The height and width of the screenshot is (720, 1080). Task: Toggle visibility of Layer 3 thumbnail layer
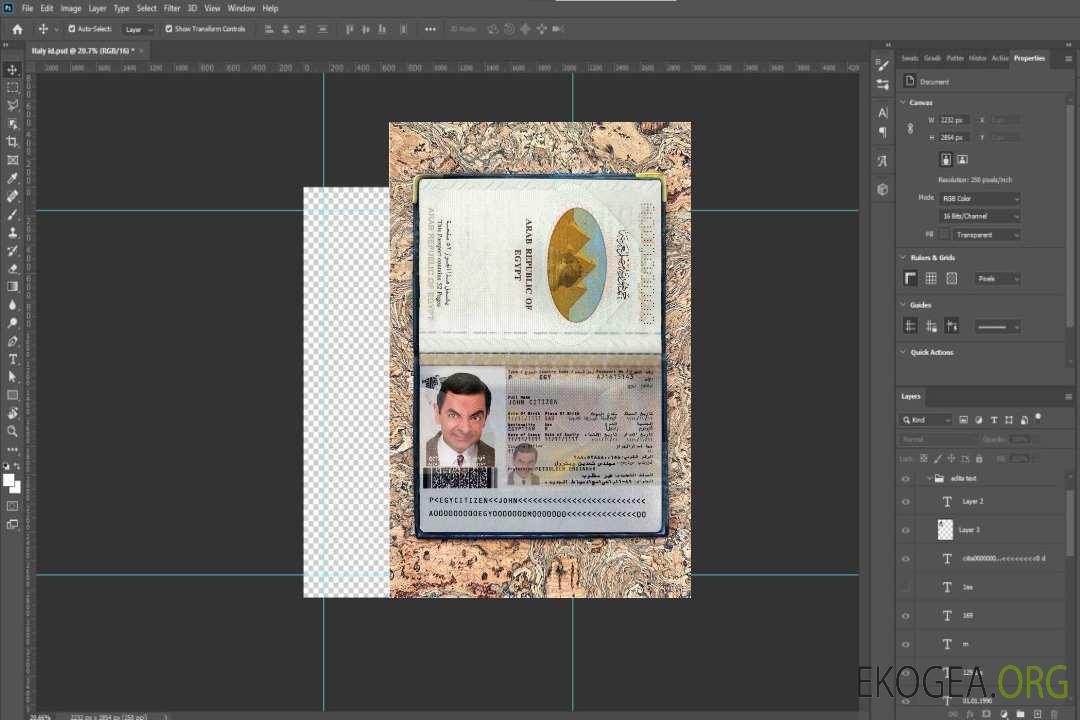click(906, 531)
